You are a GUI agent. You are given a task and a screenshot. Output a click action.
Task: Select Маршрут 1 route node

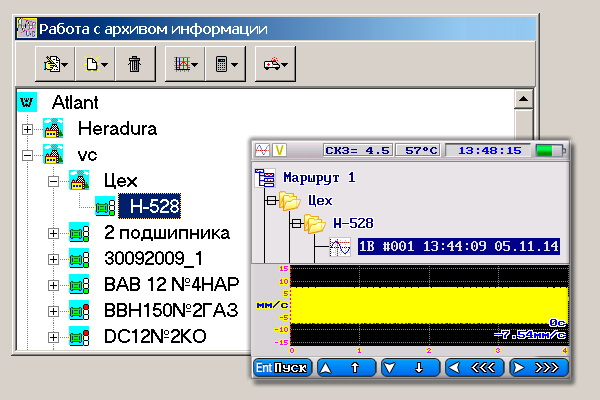tap(319, 178)
